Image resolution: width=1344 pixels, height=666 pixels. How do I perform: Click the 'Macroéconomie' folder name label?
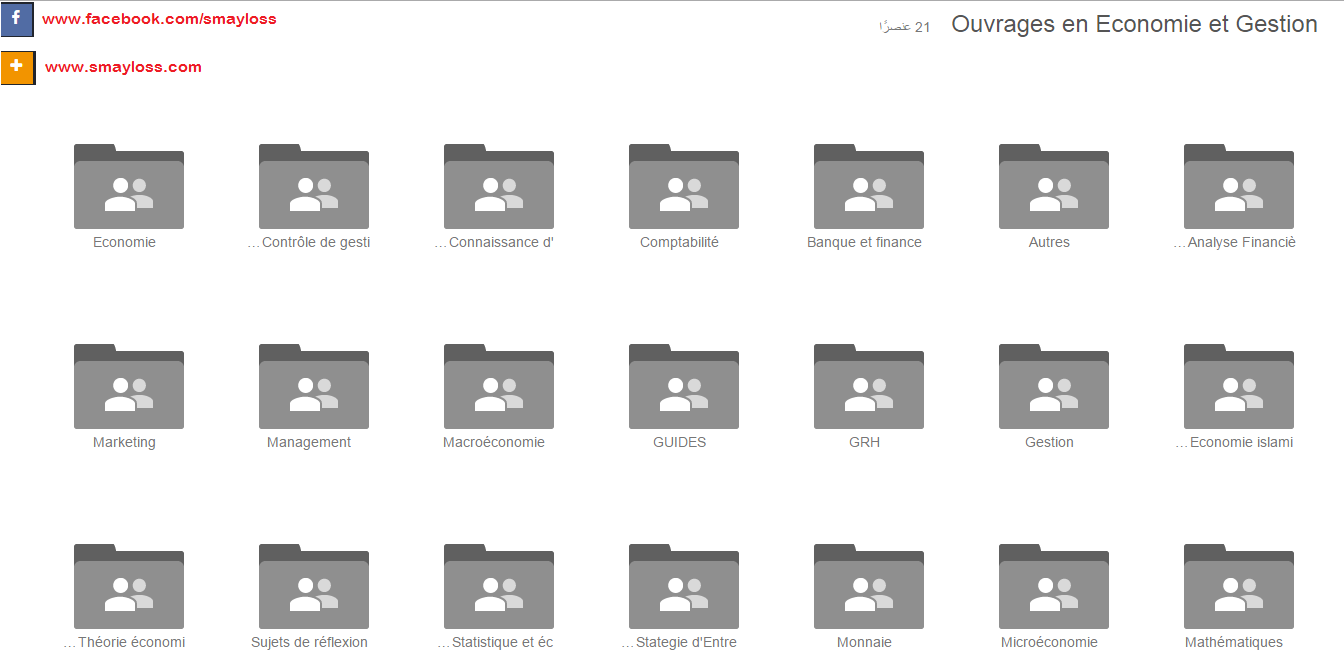point(494,442)
